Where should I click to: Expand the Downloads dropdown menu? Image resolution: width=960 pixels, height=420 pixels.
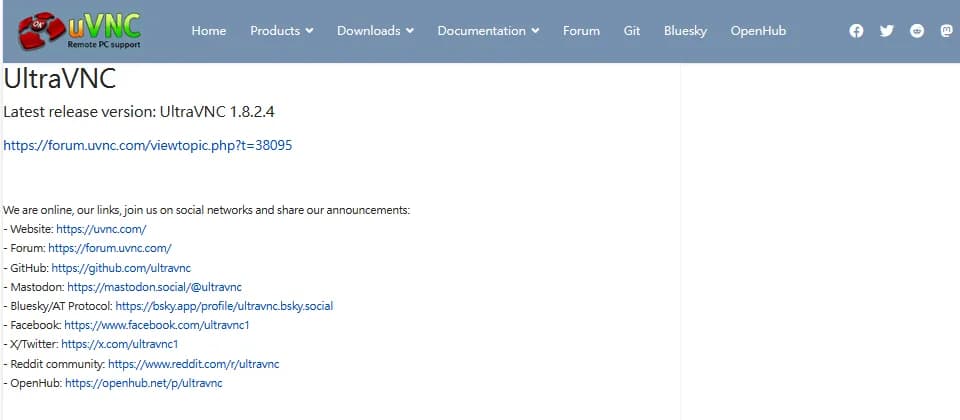click(x=375, y=31)
